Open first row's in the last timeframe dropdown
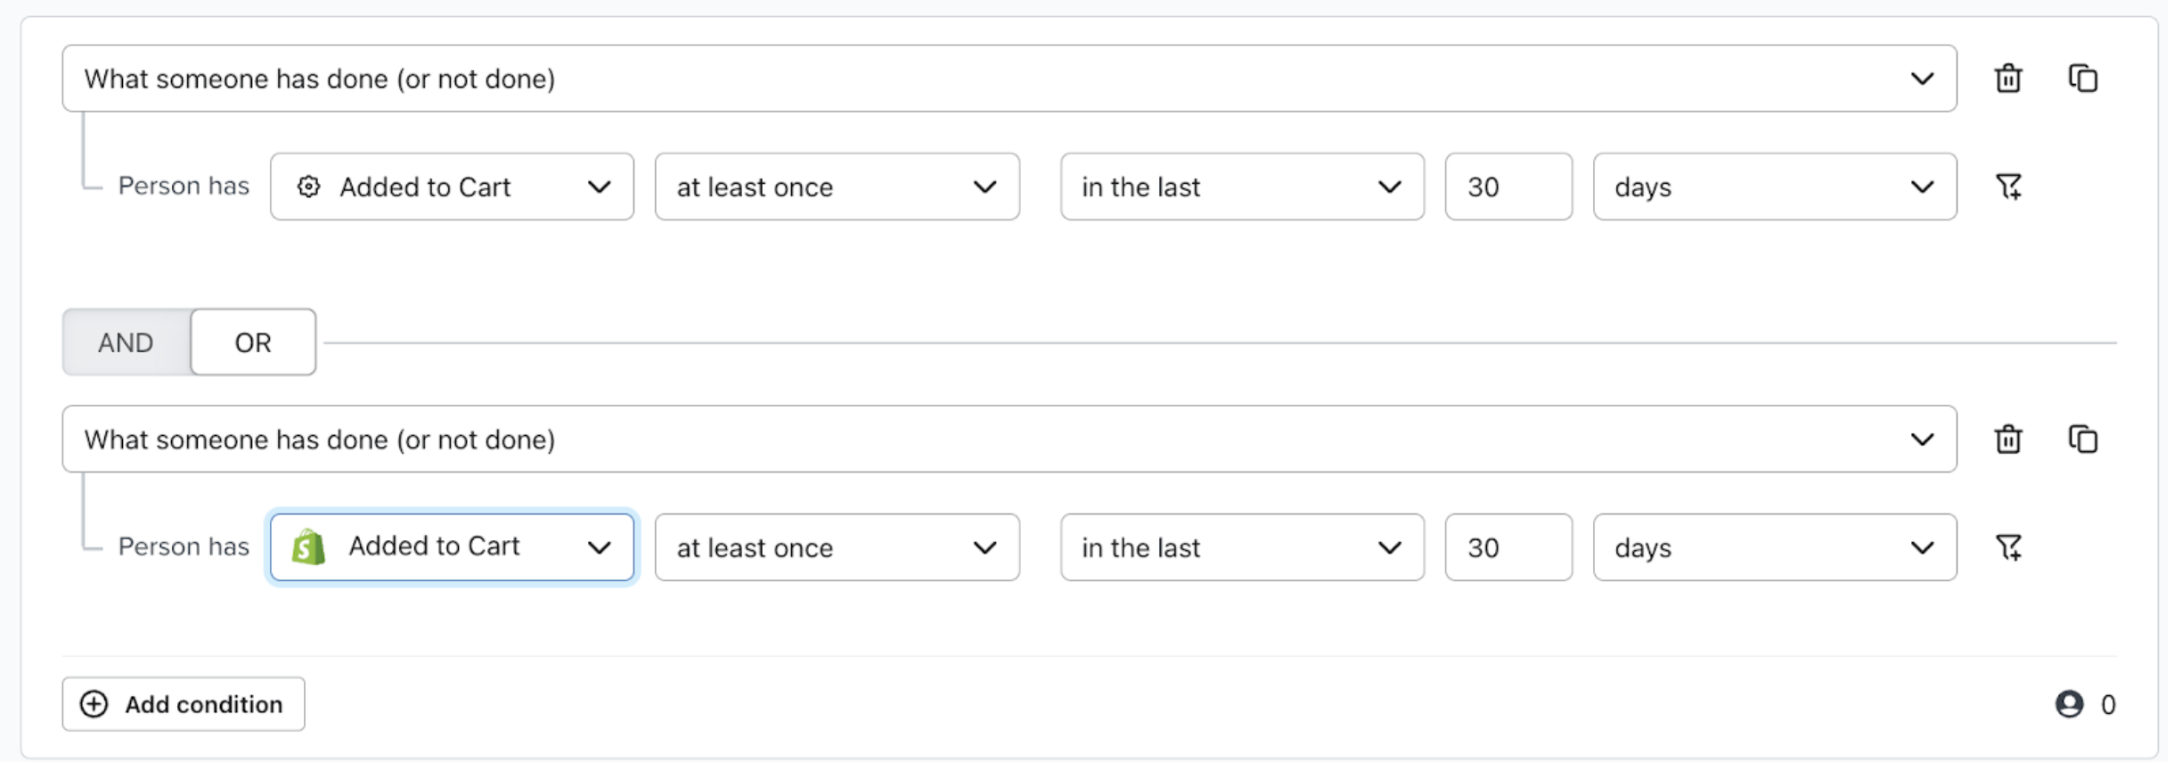The height and width of the screenshot is (762, 2168). pyautogui.click(x=1241, y=186)
